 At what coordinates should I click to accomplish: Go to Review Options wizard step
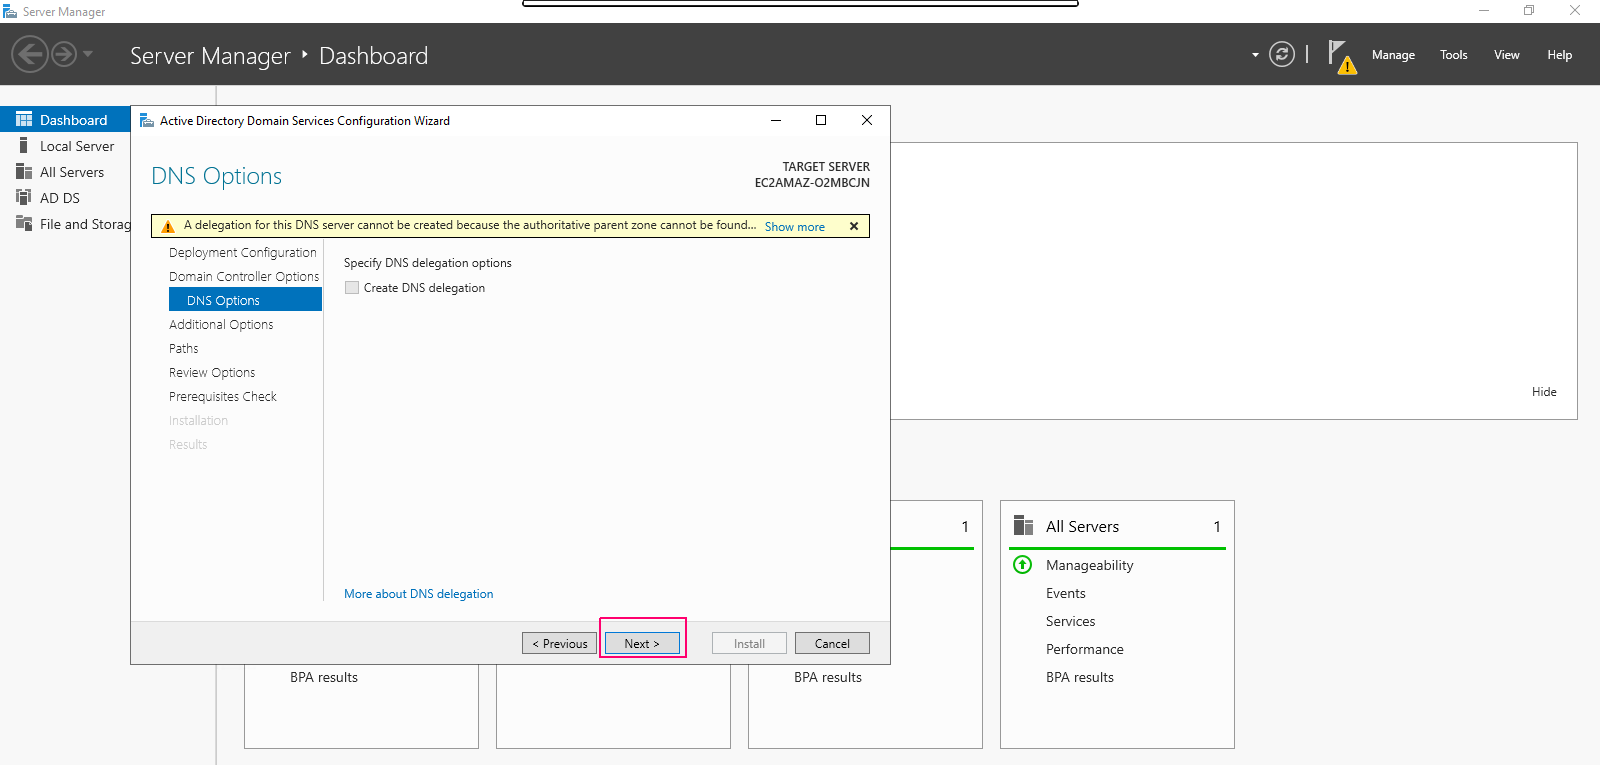pyautogui.click(x=212, y=373)
